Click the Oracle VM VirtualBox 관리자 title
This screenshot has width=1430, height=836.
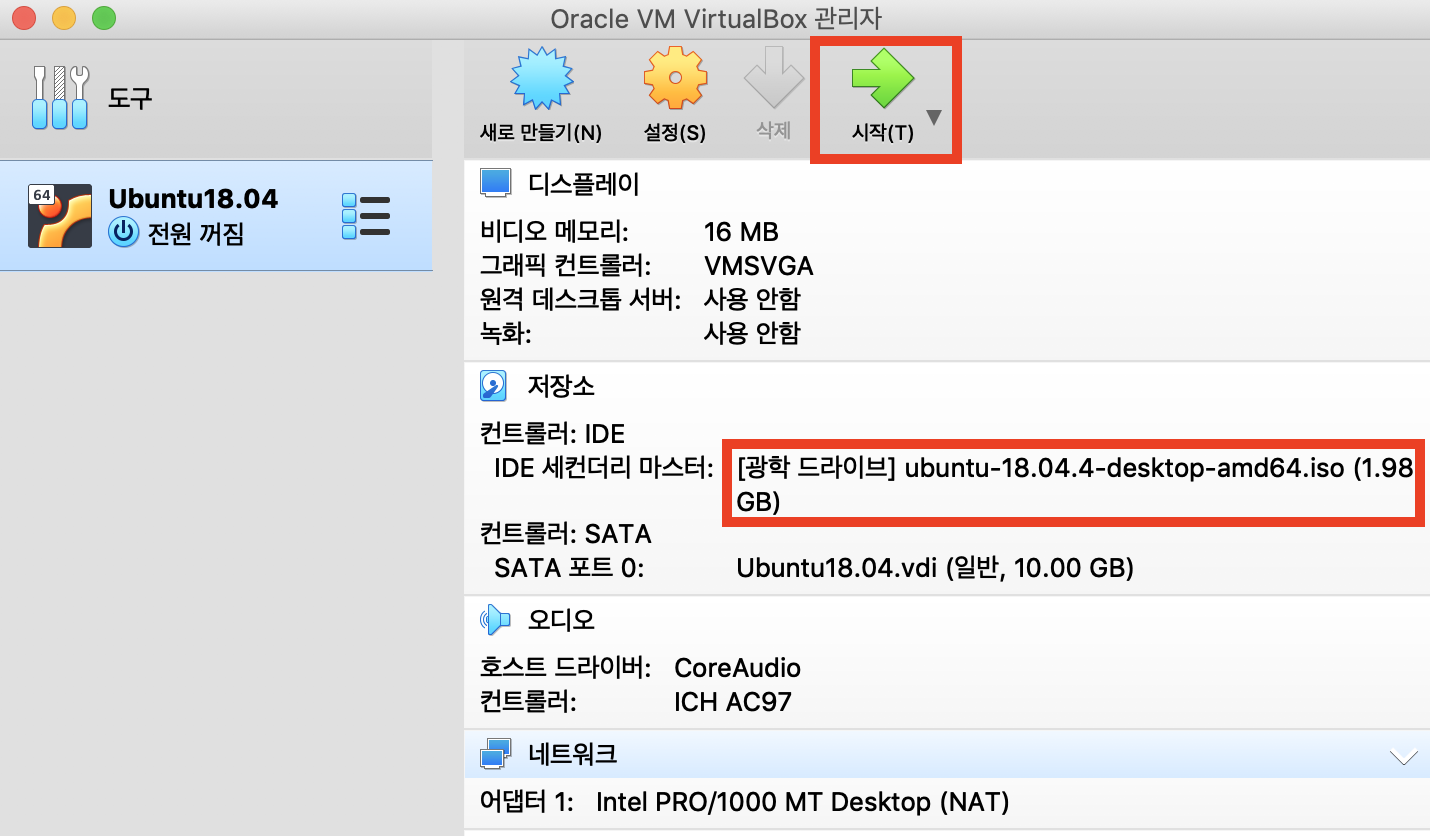point(716,19)
